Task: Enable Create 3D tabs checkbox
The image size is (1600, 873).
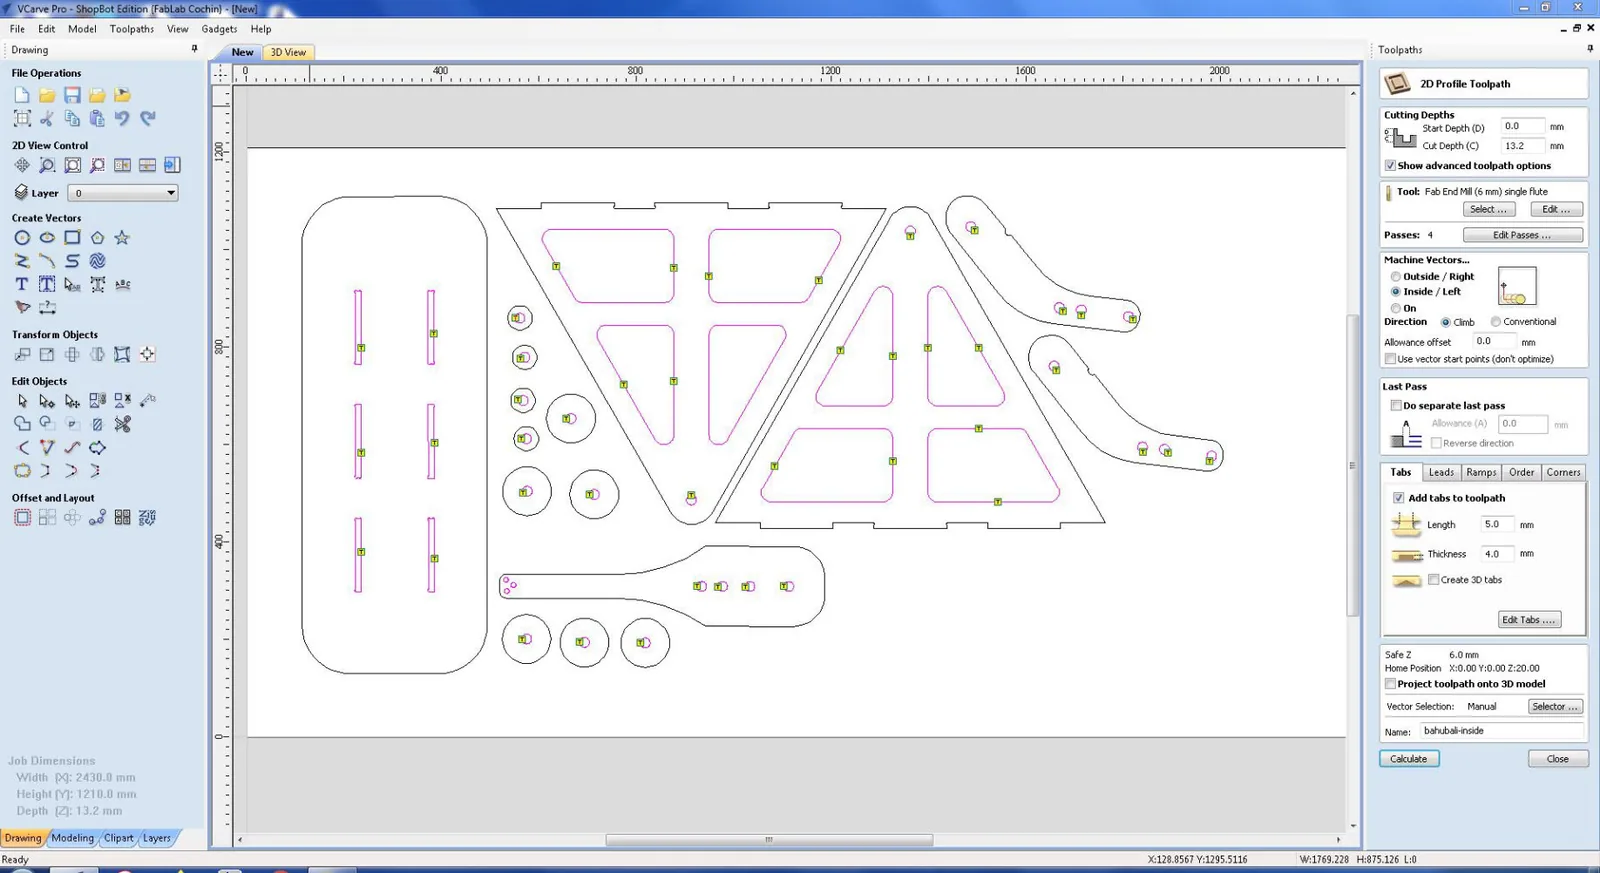Action: coord(1434,580)
